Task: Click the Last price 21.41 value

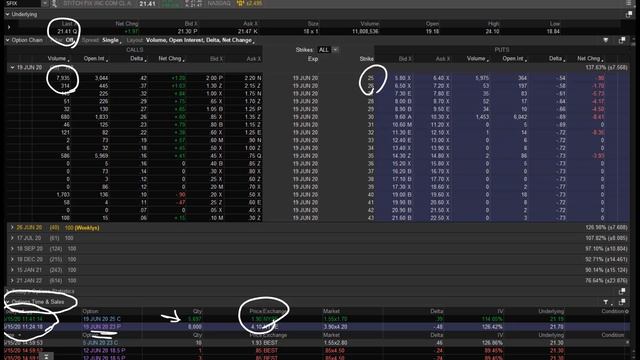Action: pos(67,31)
